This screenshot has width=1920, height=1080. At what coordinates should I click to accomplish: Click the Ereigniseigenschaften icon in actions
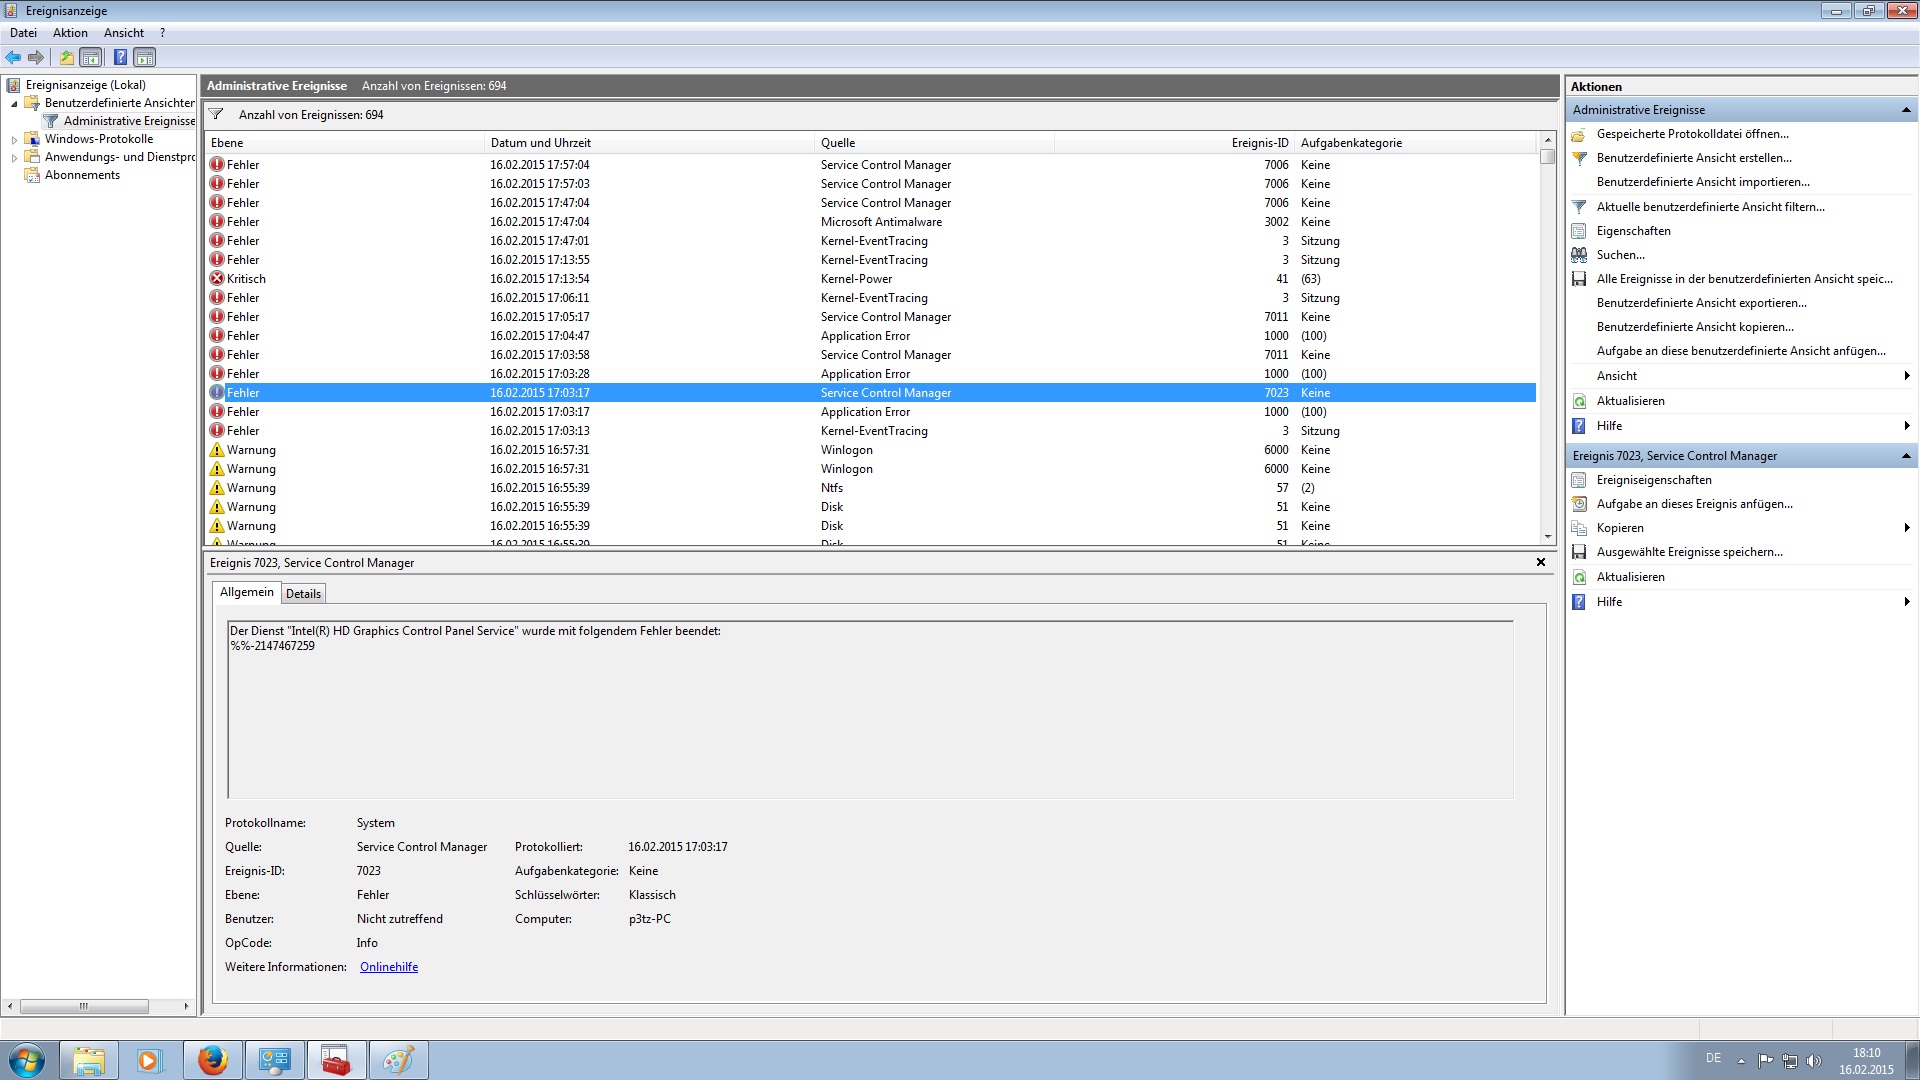(x=1579, y=480)
